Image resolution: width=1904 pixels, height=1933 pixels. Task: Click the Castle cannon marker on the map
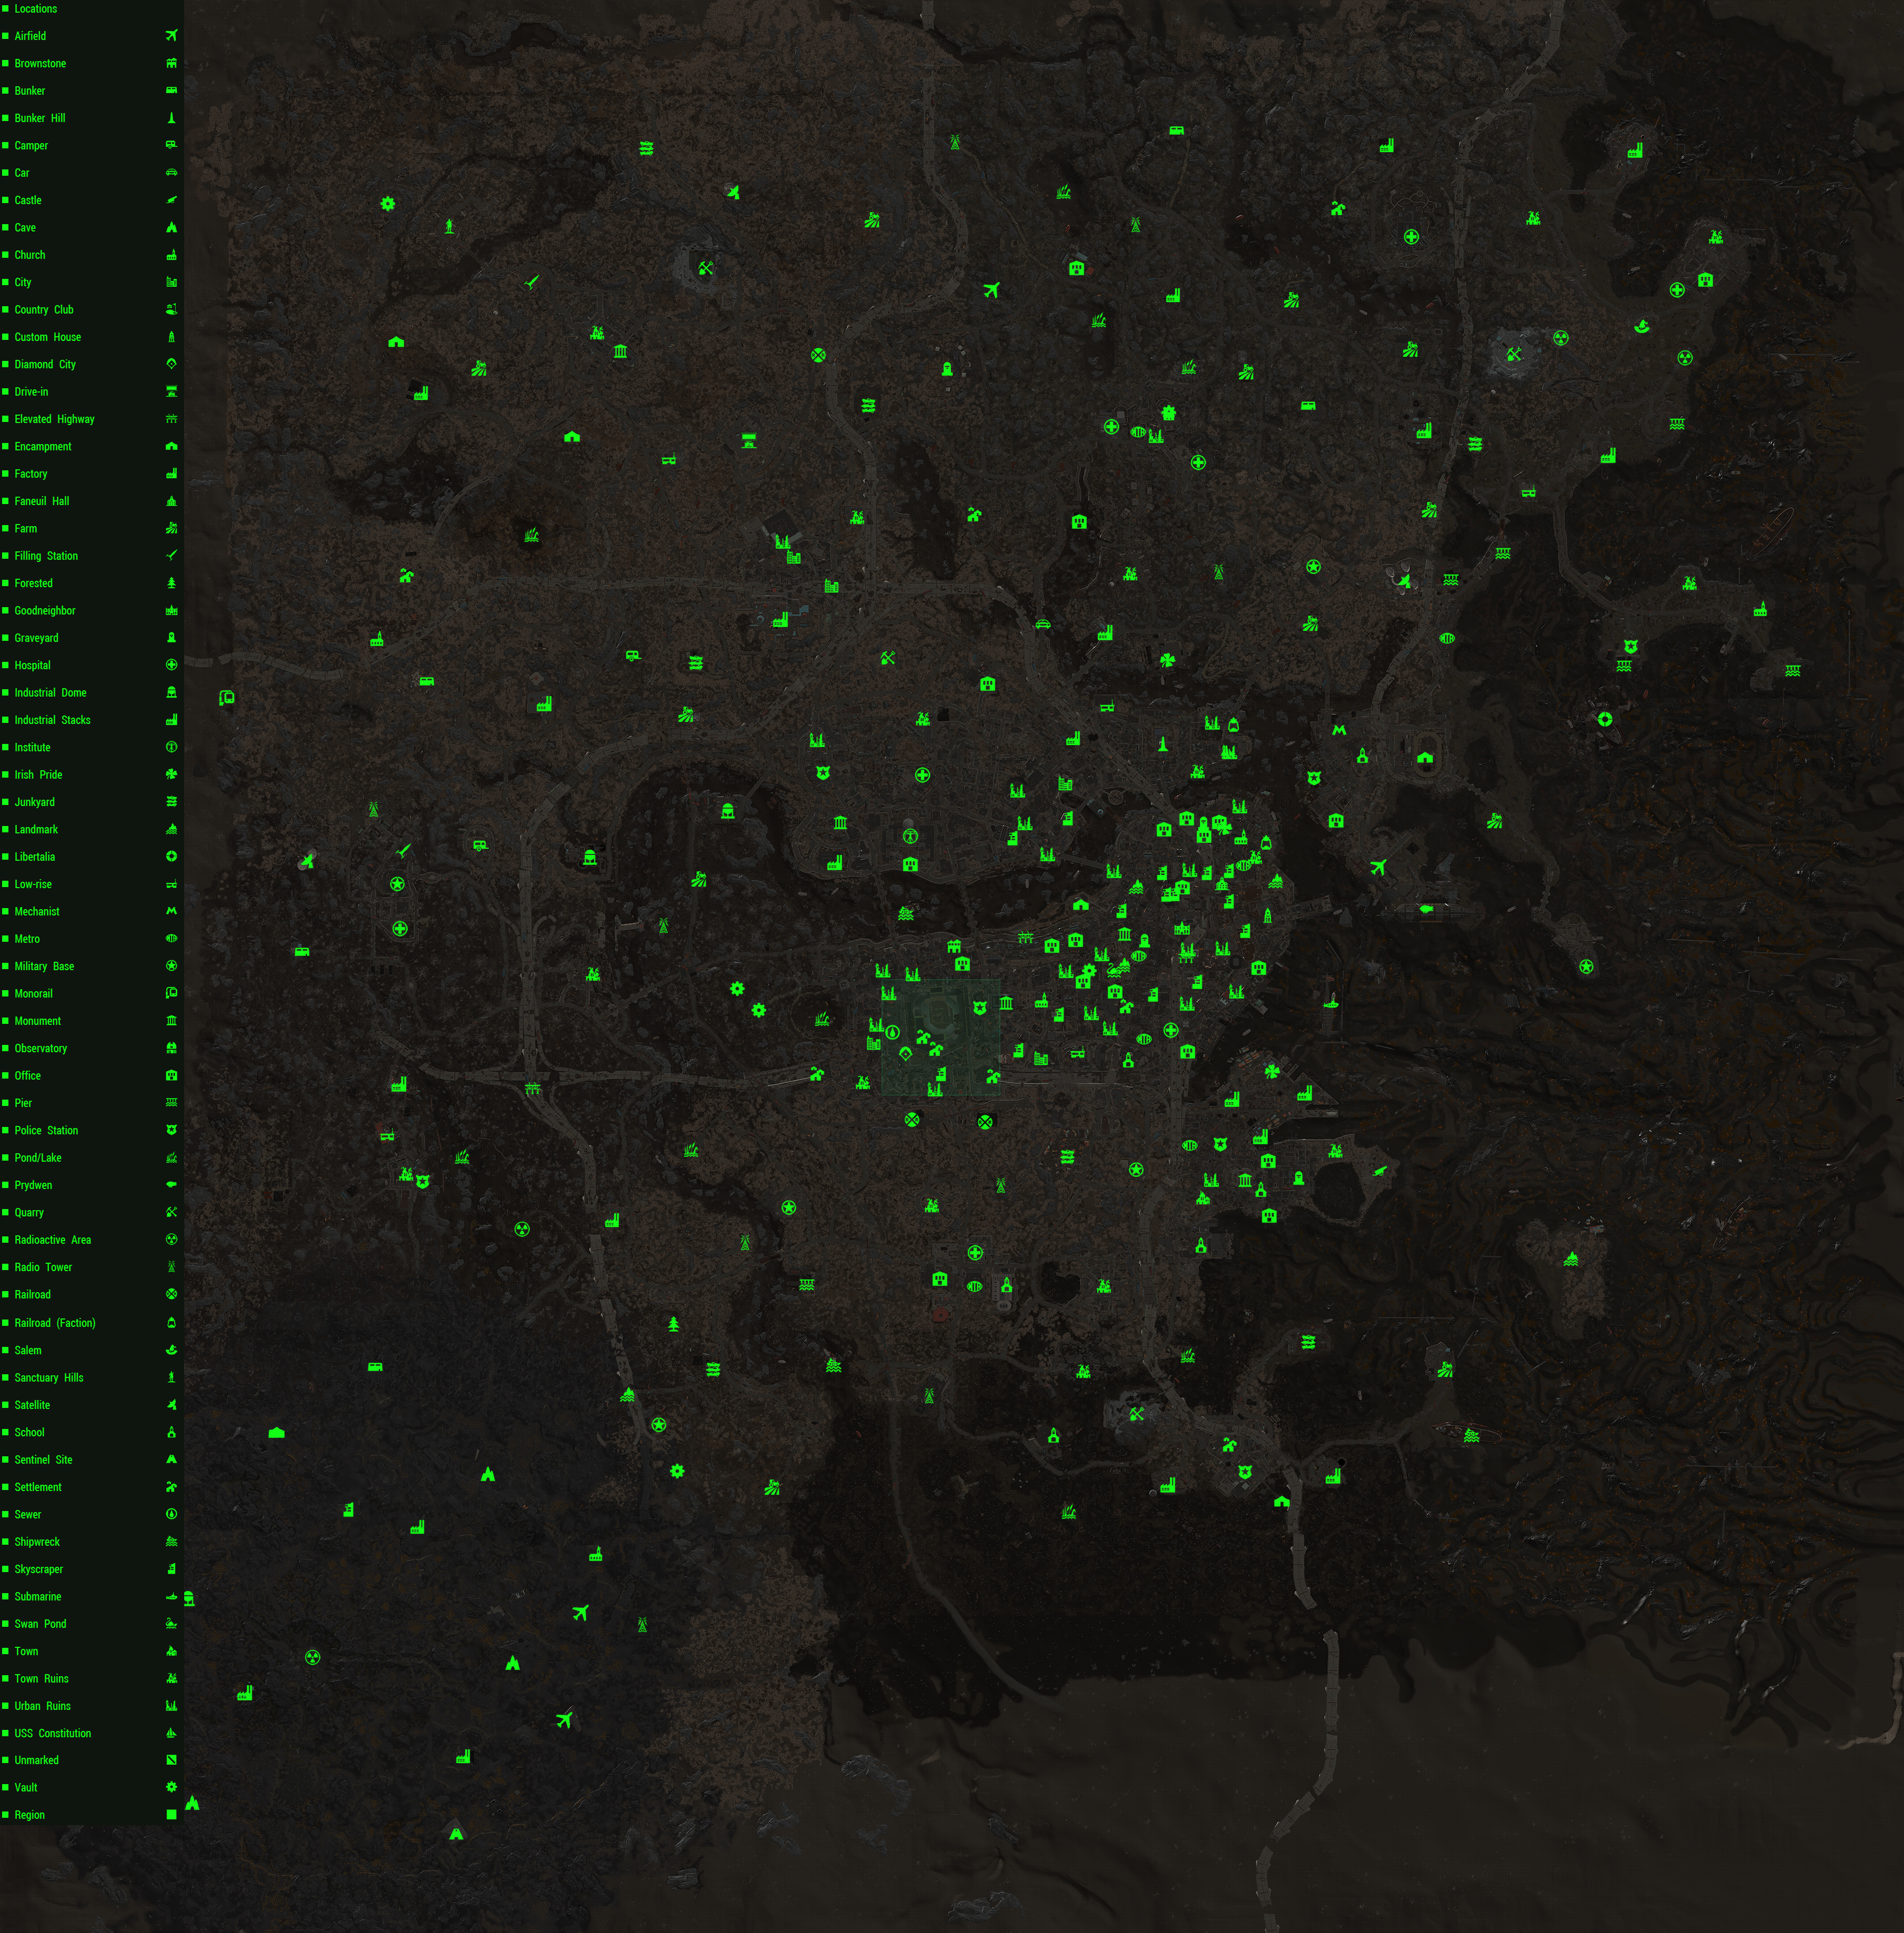pos(1380,1171)
